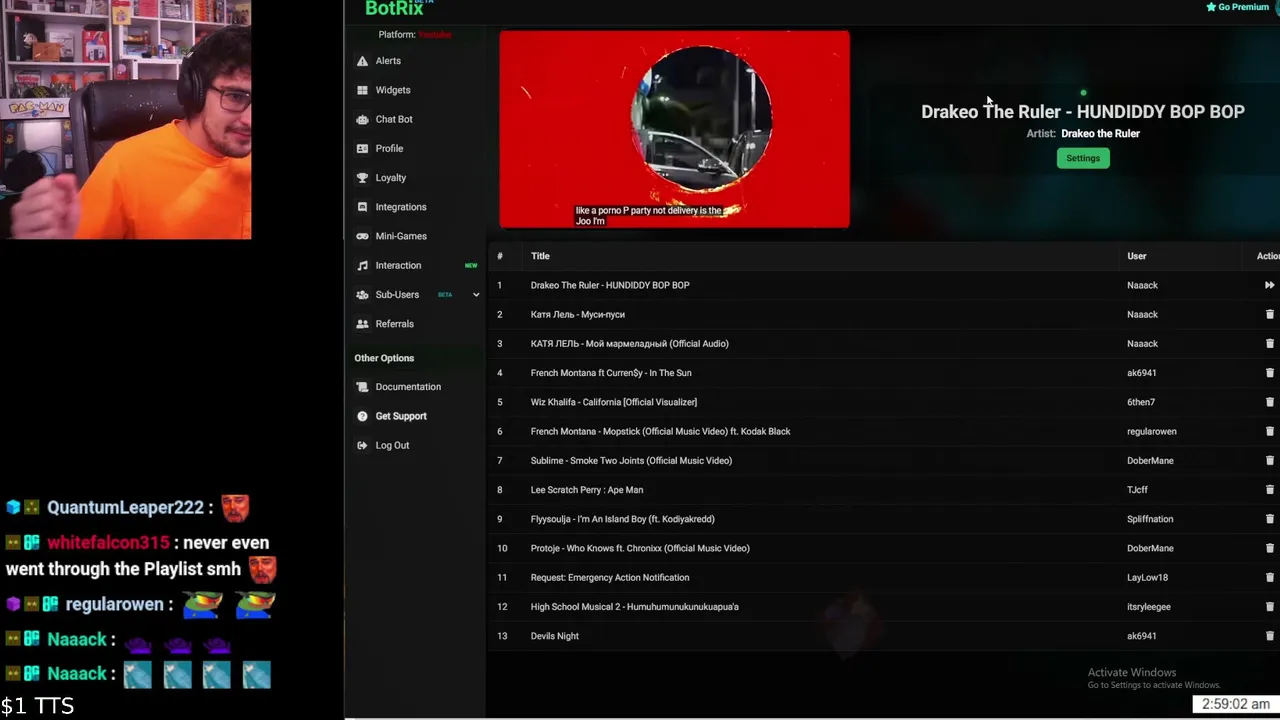This screenshot has width=1280, height=720.
Task: Click the Go Premium link
Action: coord(1238,7)
